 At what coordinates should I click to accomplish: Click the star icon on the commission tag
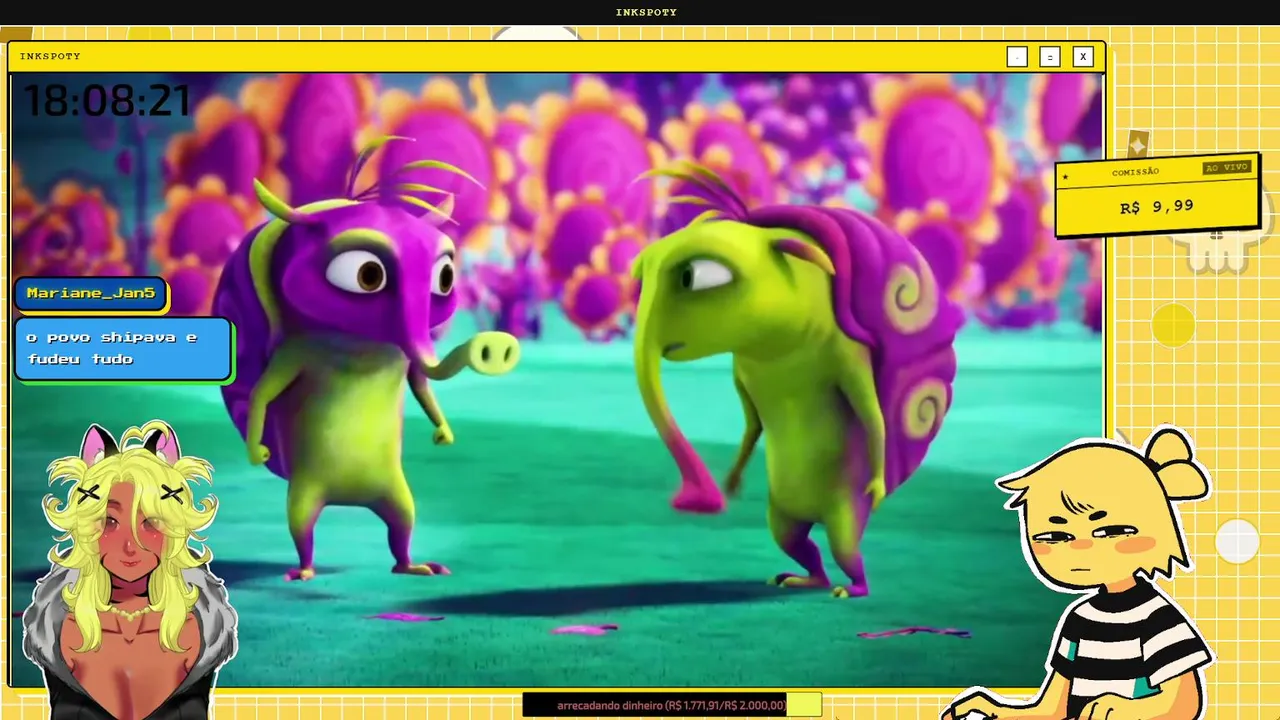click(x=1066, y=178)
